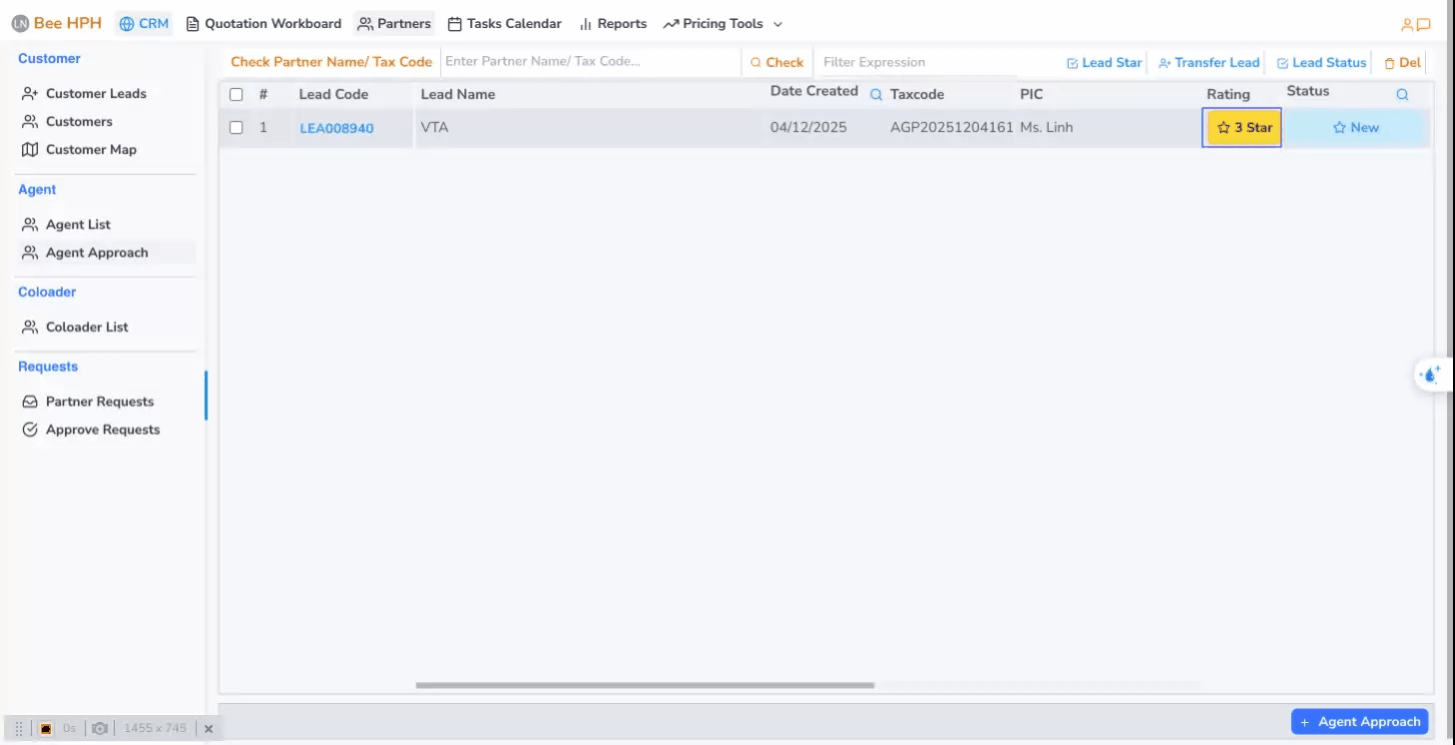Toggle the select-all checkbox in table header
This screenshot has width=1455, height=745.
click(x=236, y=95)
